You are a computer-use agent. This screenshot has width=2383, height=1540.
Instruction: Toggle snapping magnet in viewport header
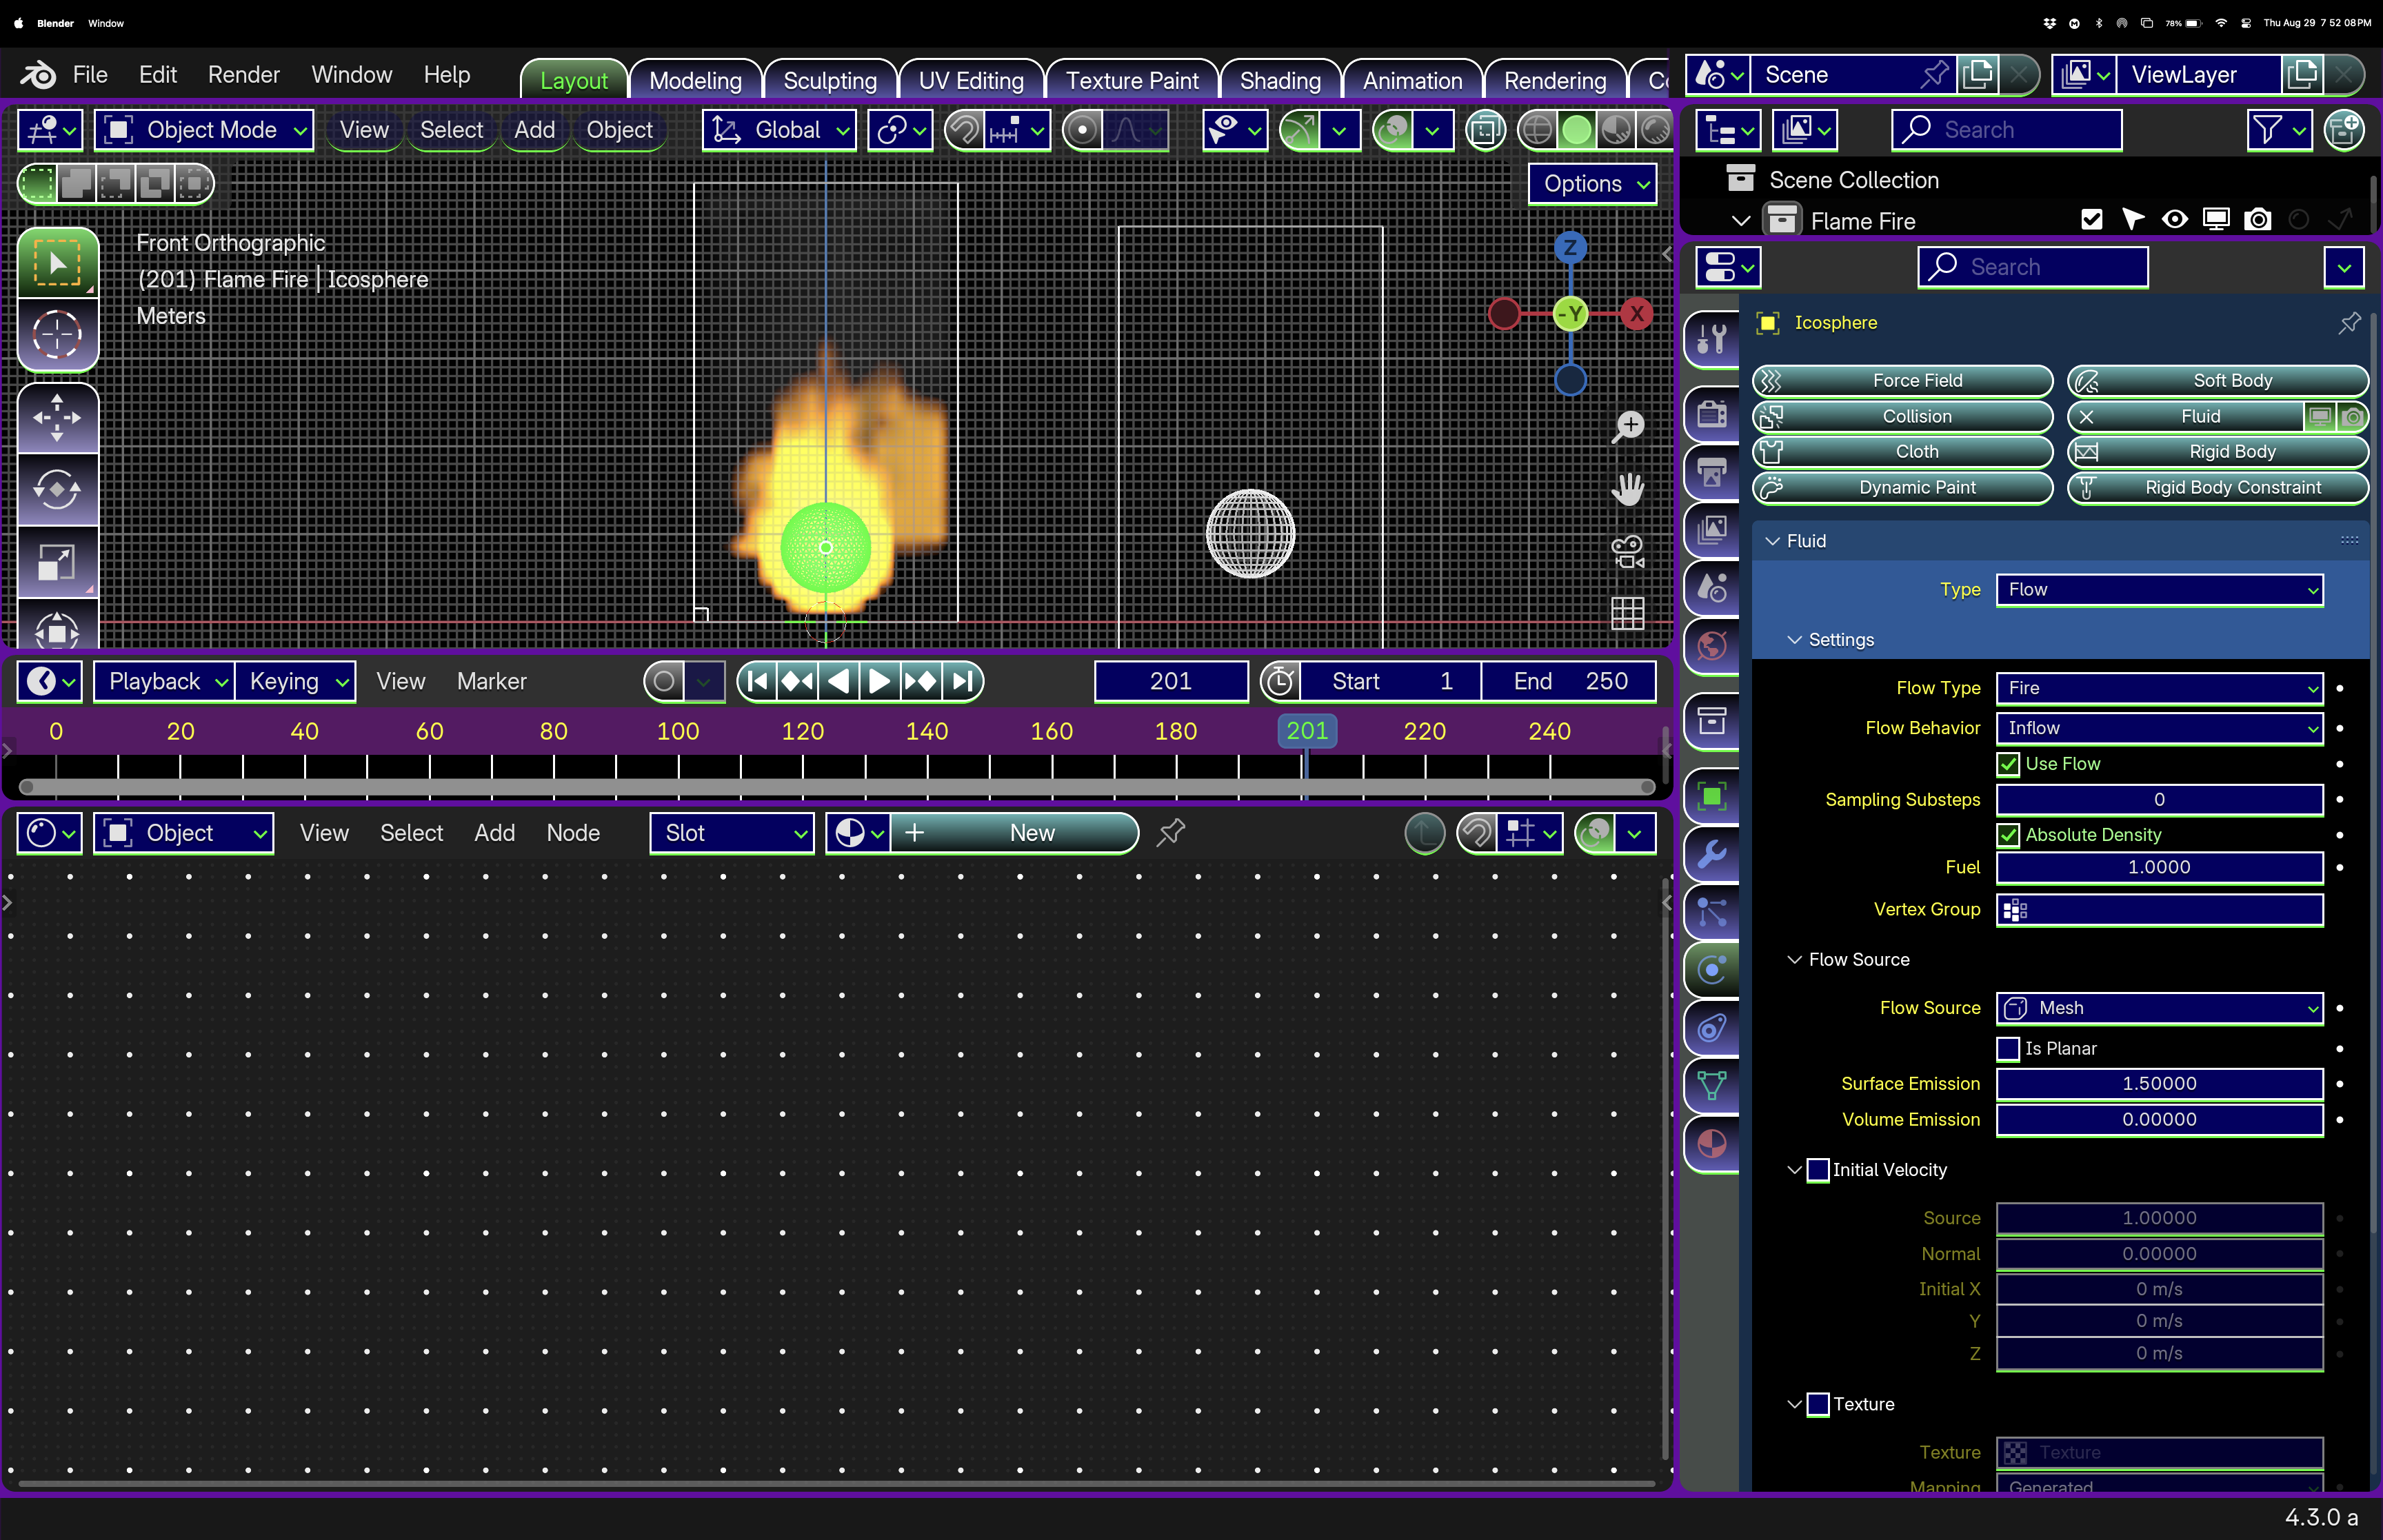point(964,130)
